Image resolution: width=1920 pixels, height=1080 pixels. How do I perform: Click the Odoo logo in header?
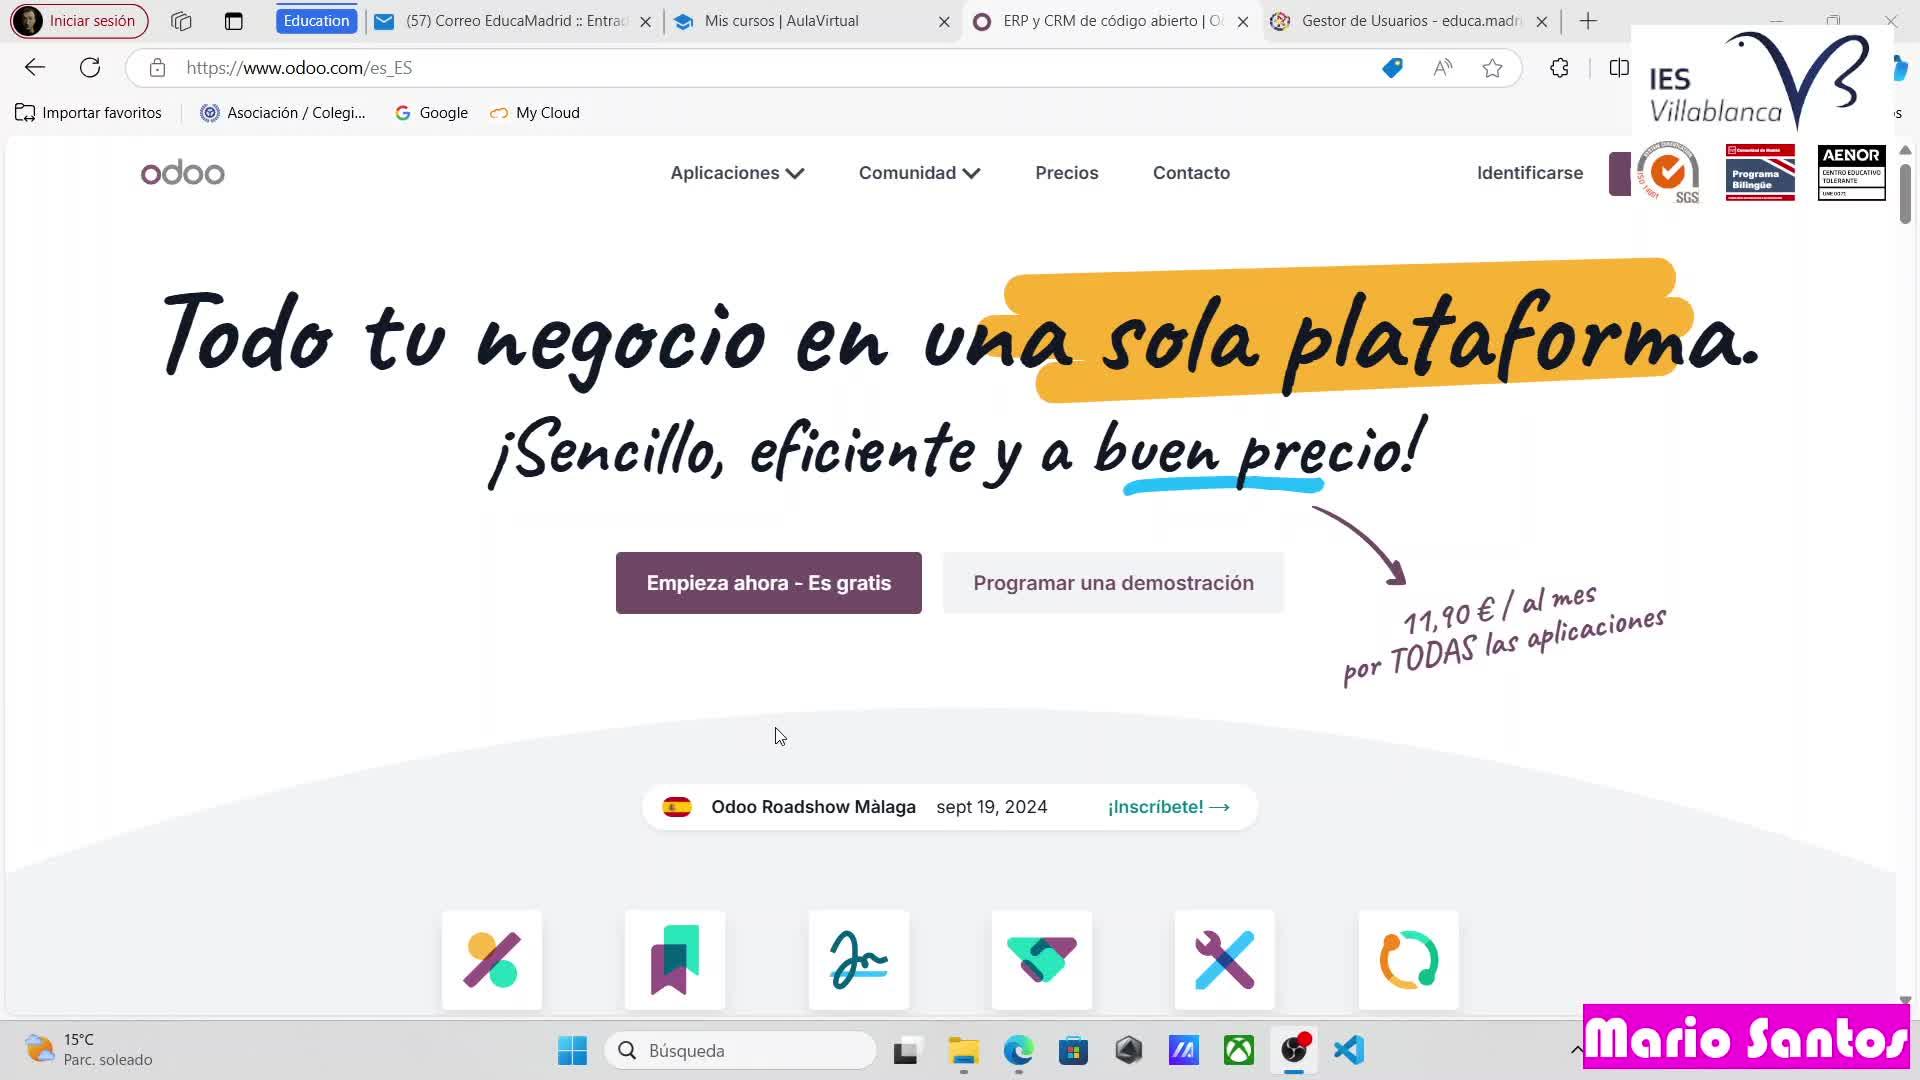click(x=182, y=173)
